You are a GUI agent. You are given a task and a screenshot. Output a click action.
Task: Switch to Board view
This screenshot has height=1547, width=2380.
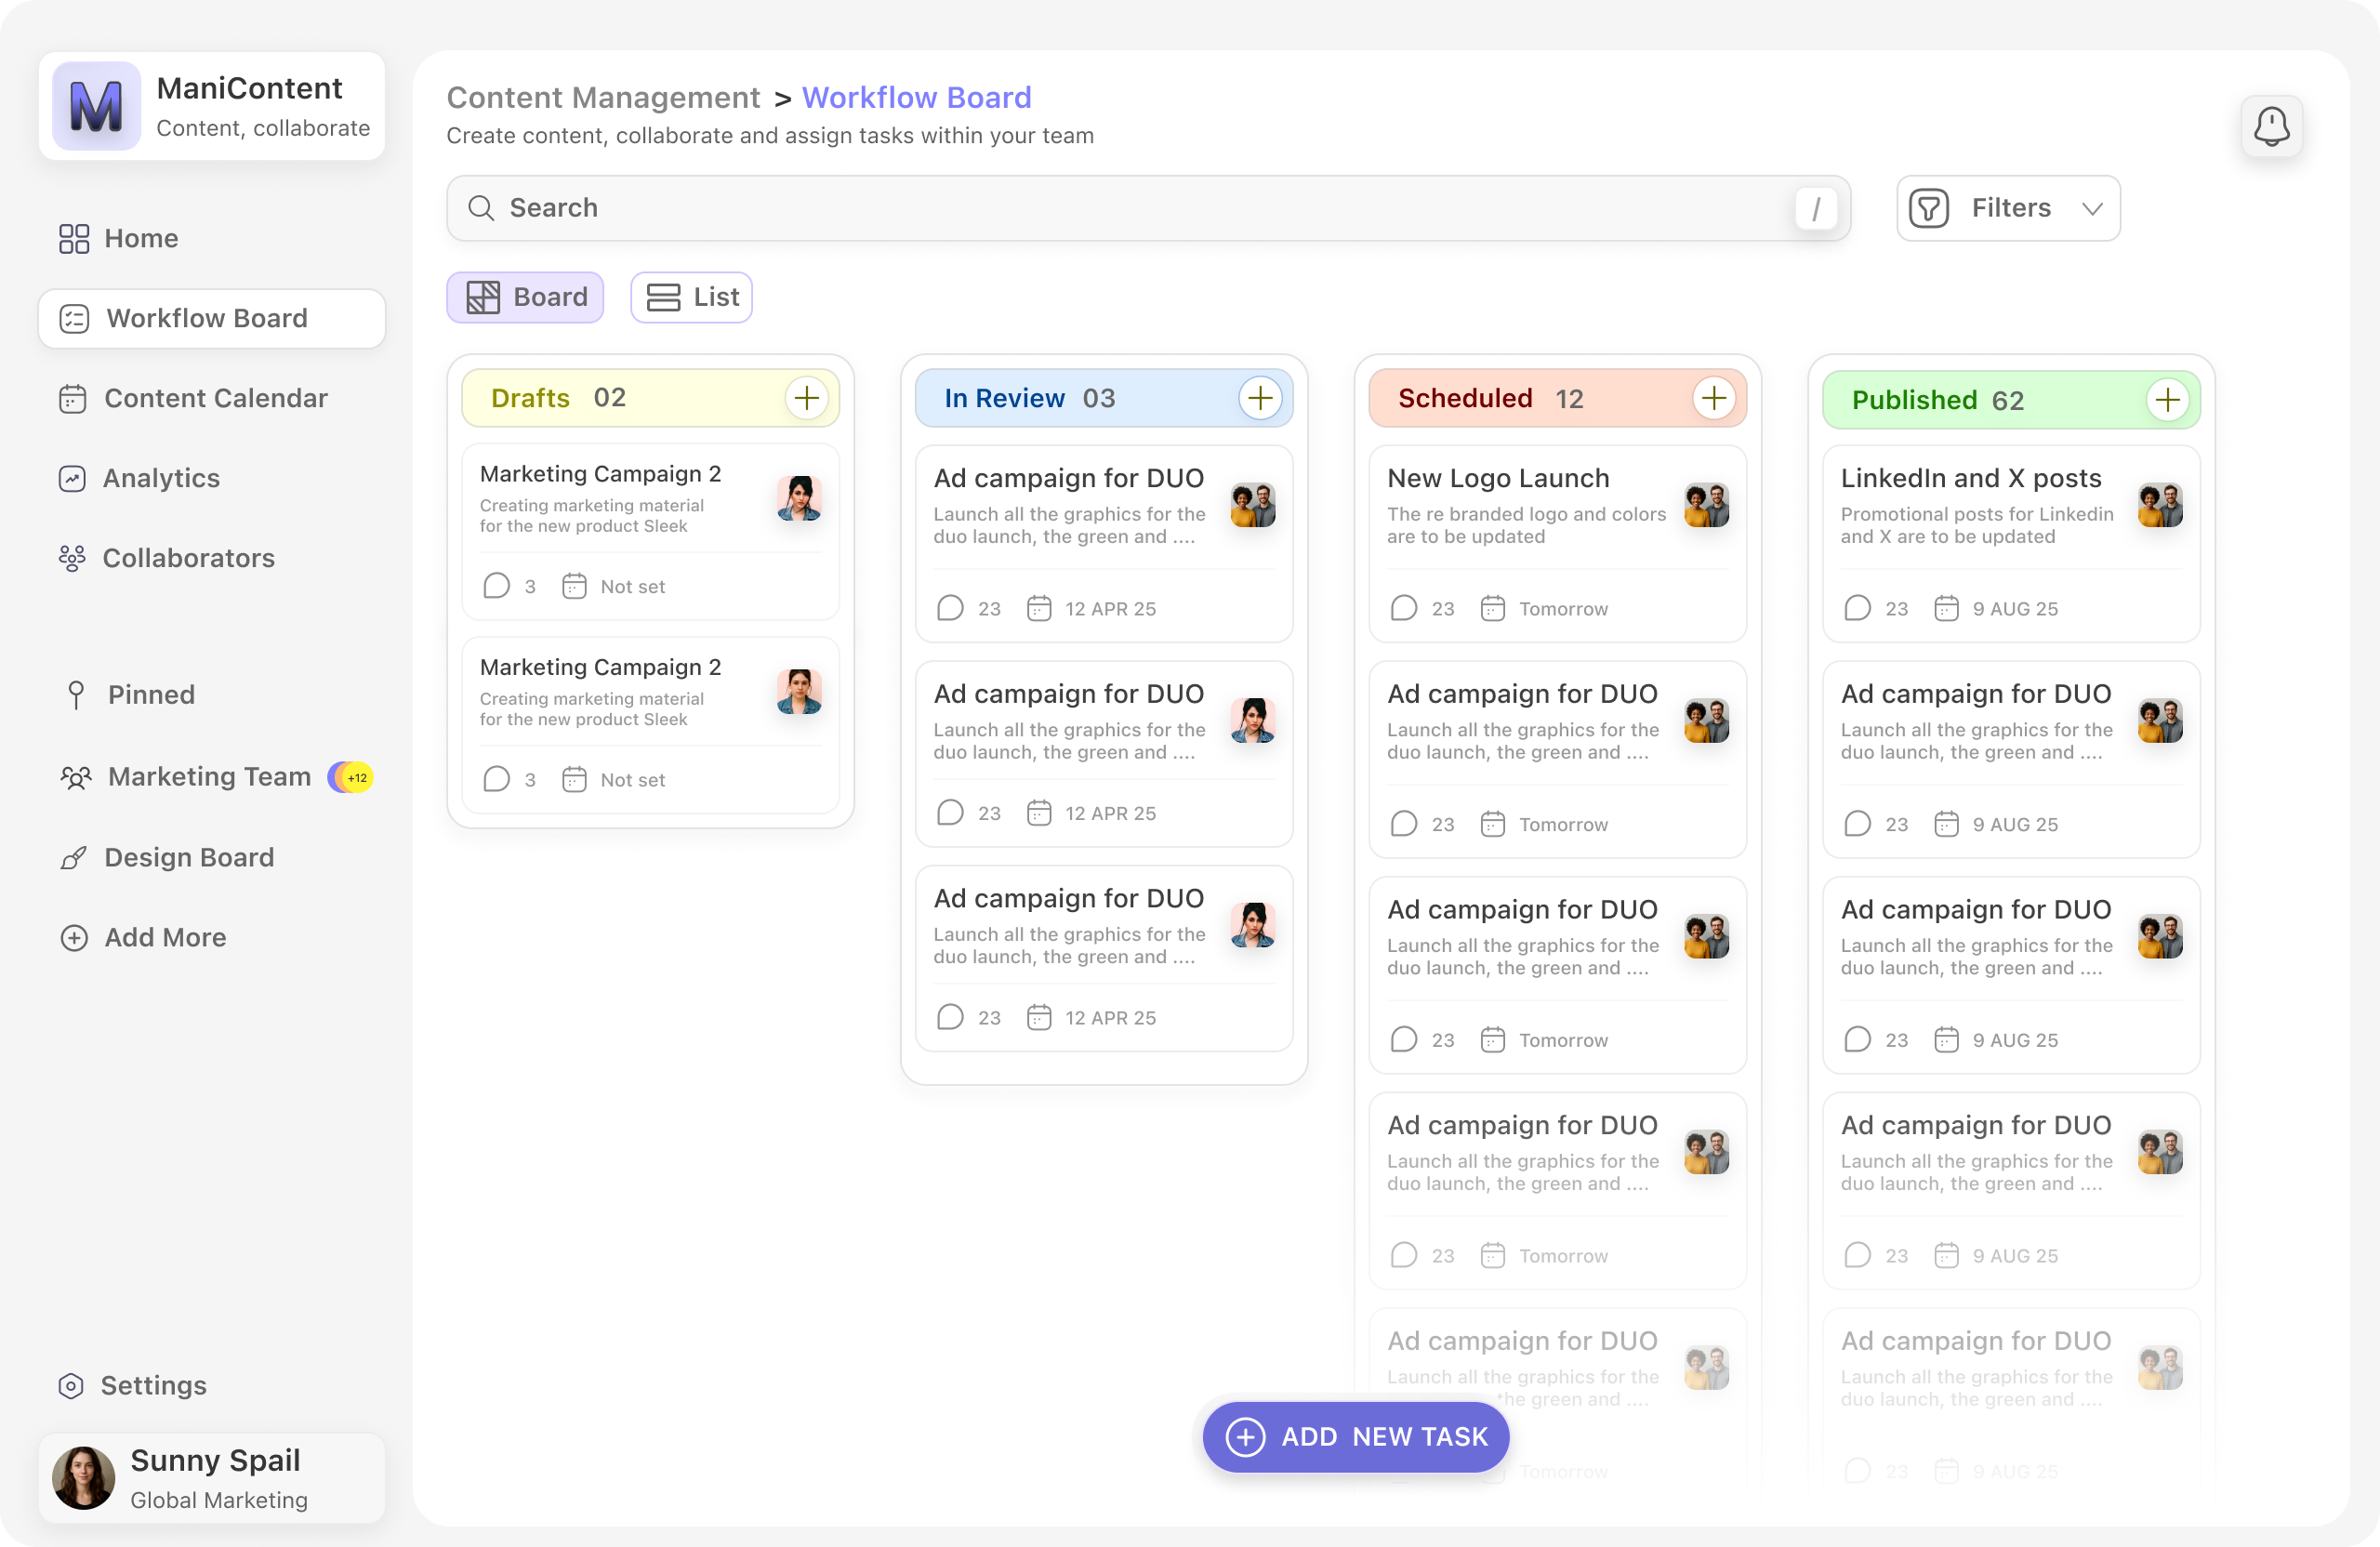pos(525,297)
